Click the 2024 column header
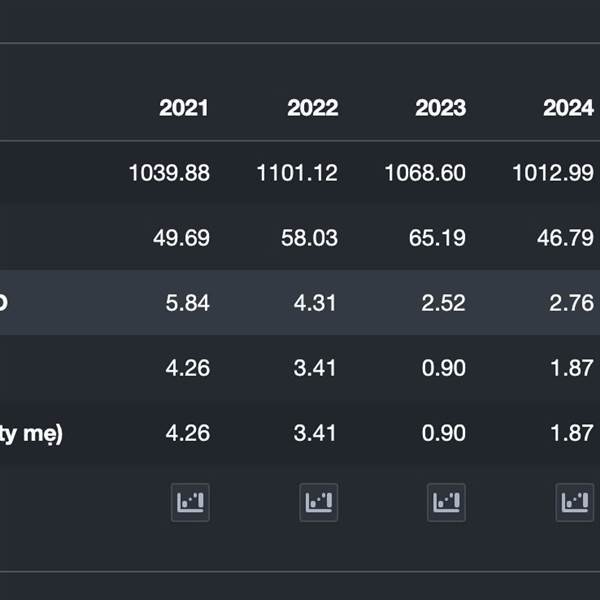The height and width of the screenshot is (600, 600). point(568,108)
